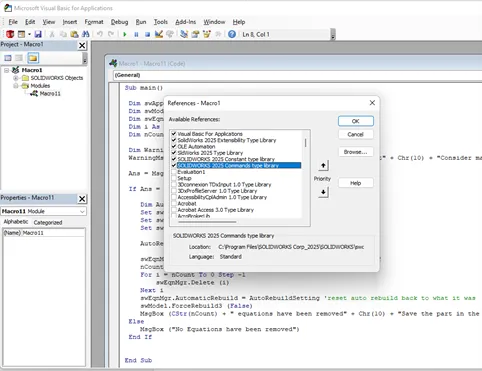482x371 pixels.
Task: Click the Save icon in toolbar
Action: pyautogui.click(x=38, y=34)
